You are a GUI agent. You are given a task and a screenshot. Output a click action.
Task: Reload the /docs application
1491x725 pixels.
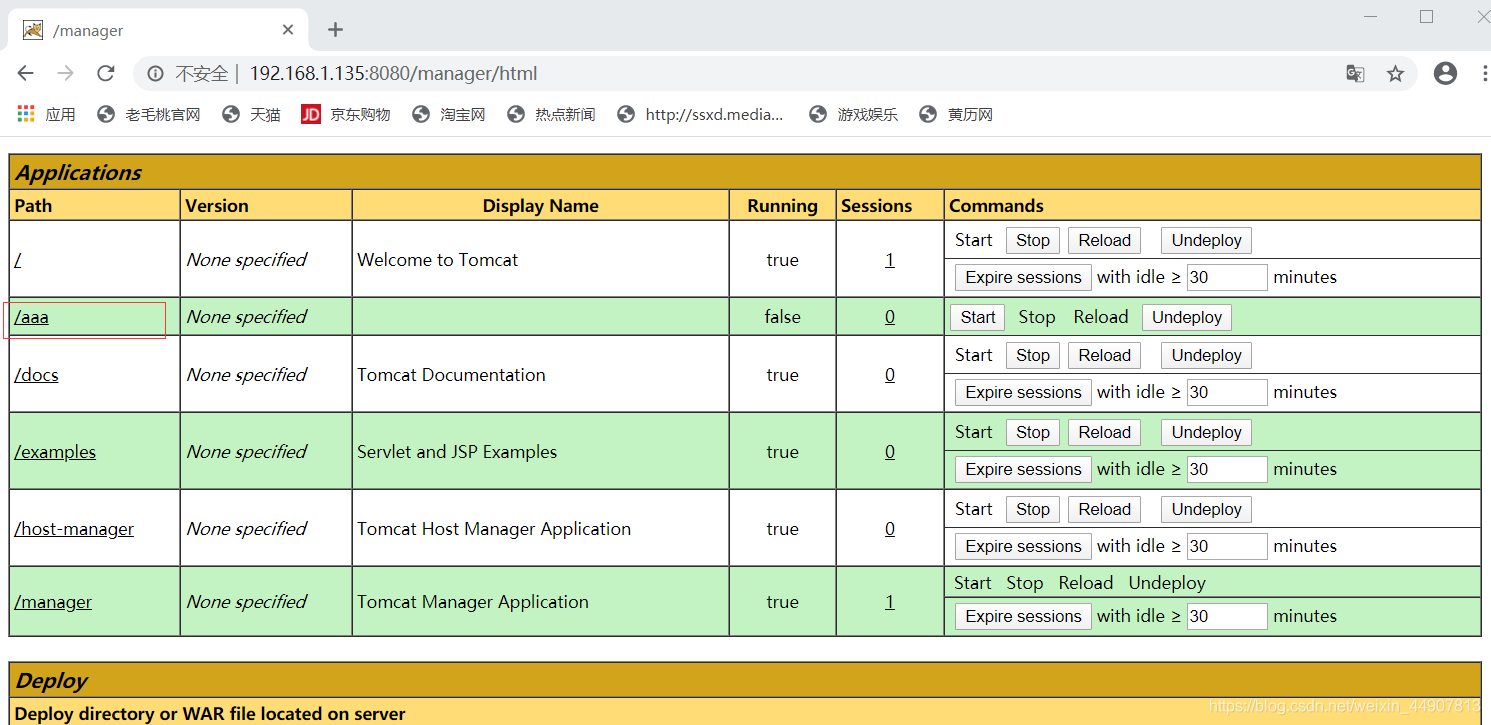(1104, 355)
